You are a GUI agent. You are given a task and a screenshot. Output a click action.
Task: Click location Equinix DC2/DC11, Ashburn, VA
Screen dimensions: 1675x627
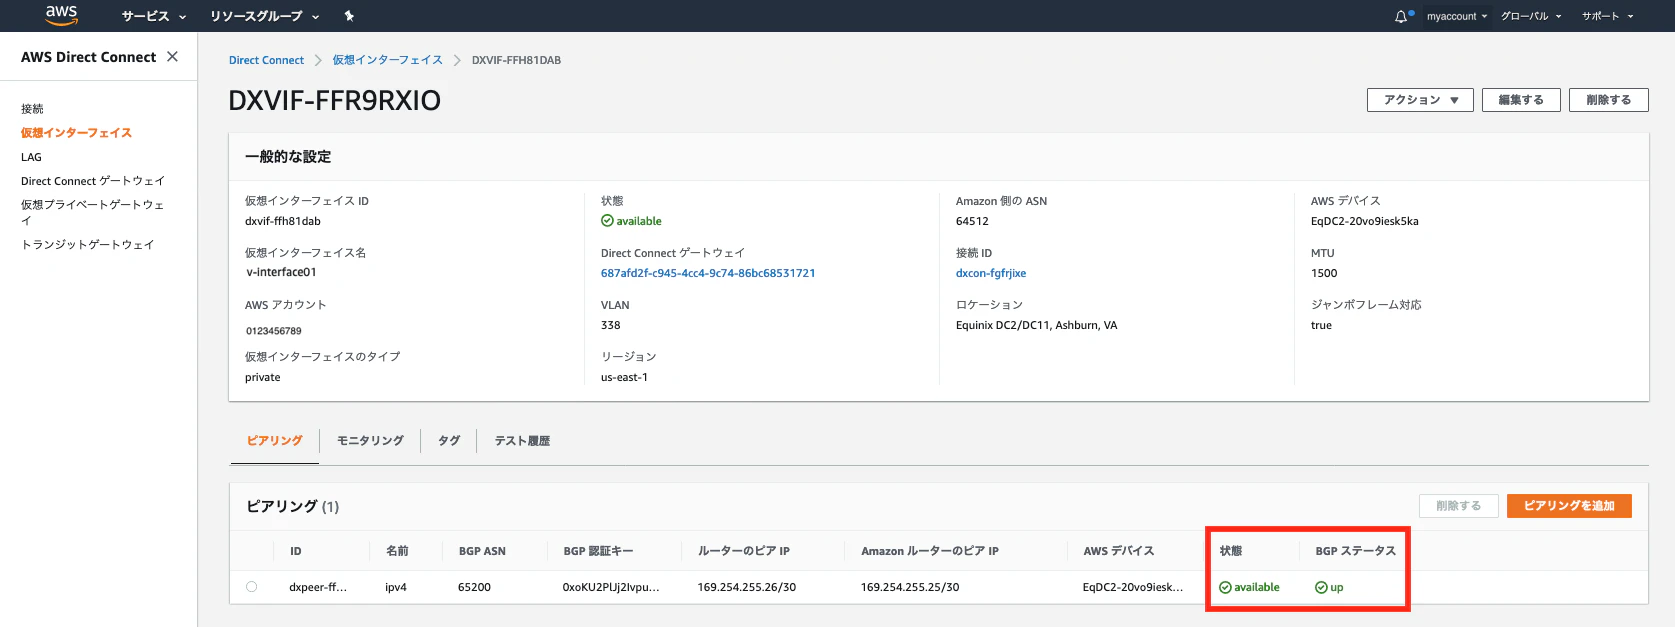pyautogui.click(x=1037, y=325)
